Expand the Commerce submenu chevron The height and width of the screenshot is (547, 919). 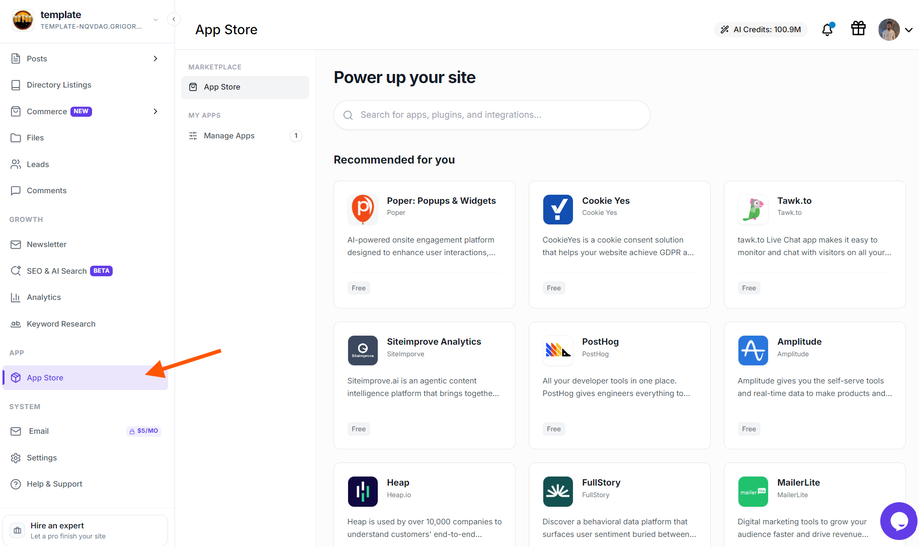point(155,111)
